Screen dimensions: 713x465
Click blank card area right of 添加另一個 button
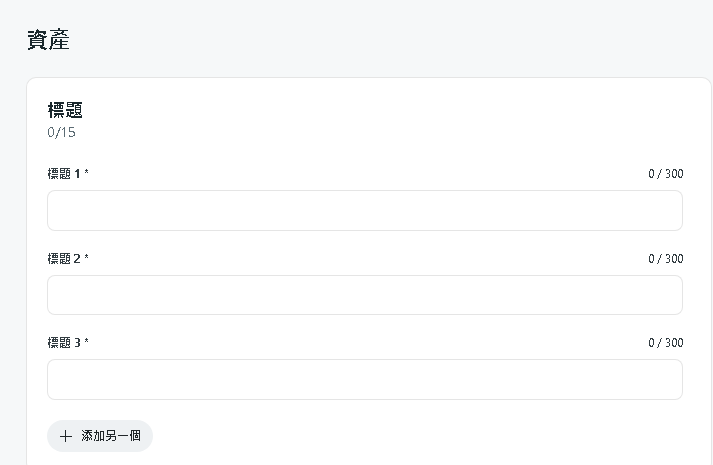coord(420,436)
